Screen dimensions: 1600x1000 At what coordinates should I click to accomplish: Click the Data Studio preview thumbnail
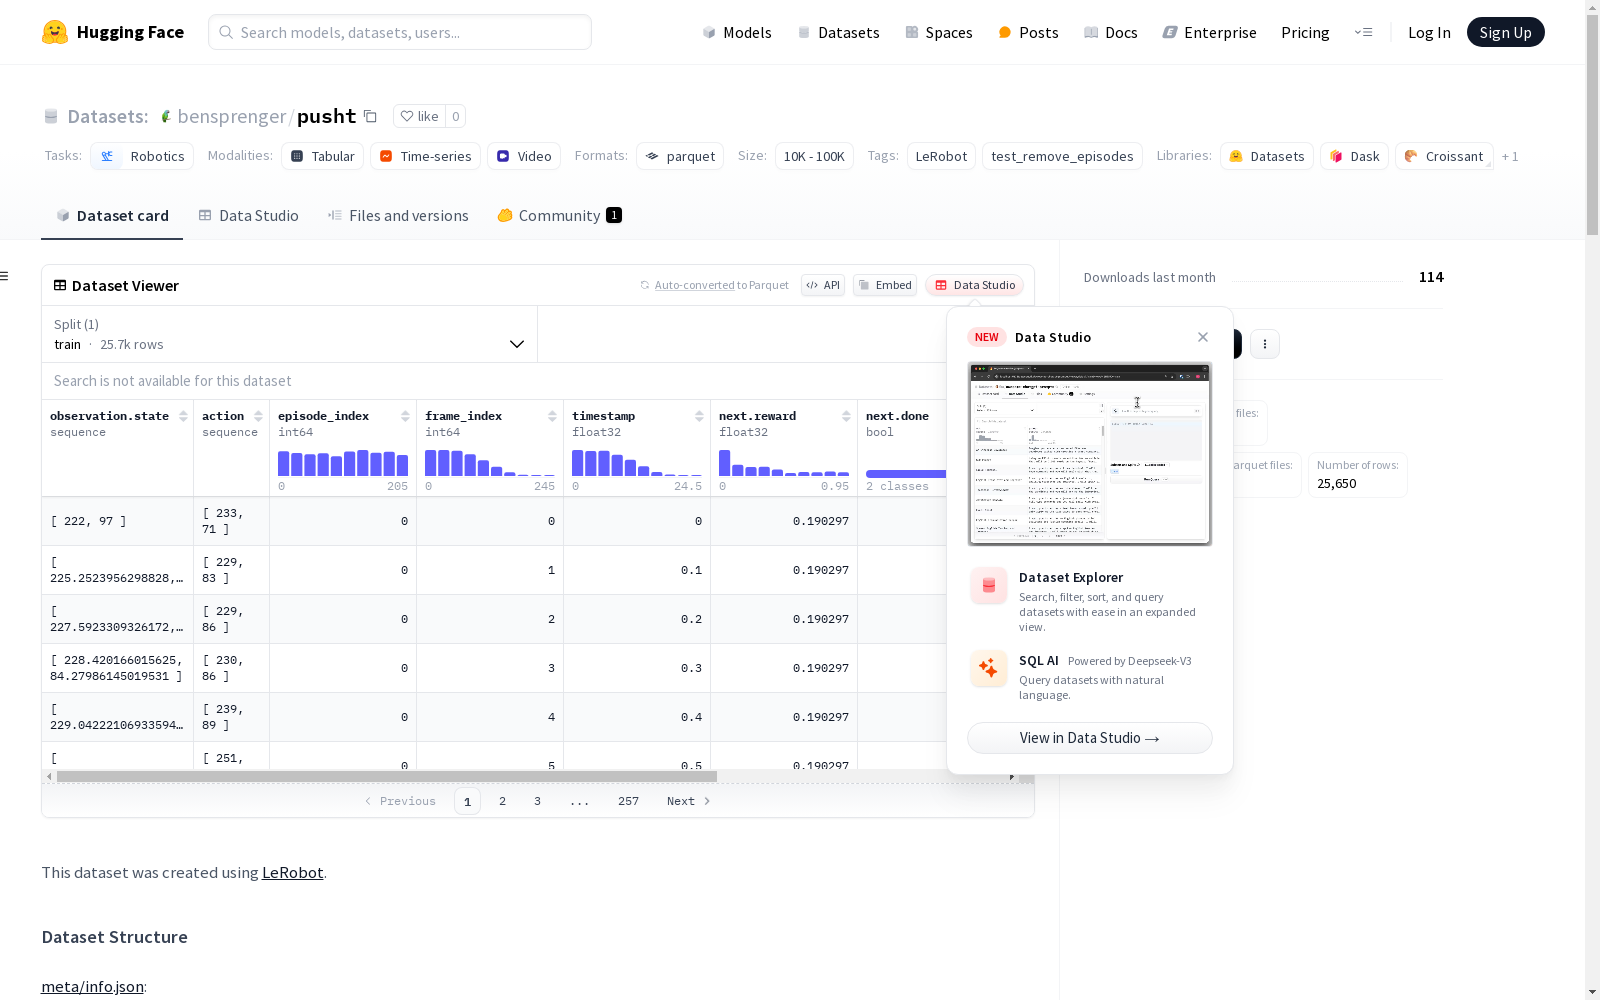(1089, 454)
